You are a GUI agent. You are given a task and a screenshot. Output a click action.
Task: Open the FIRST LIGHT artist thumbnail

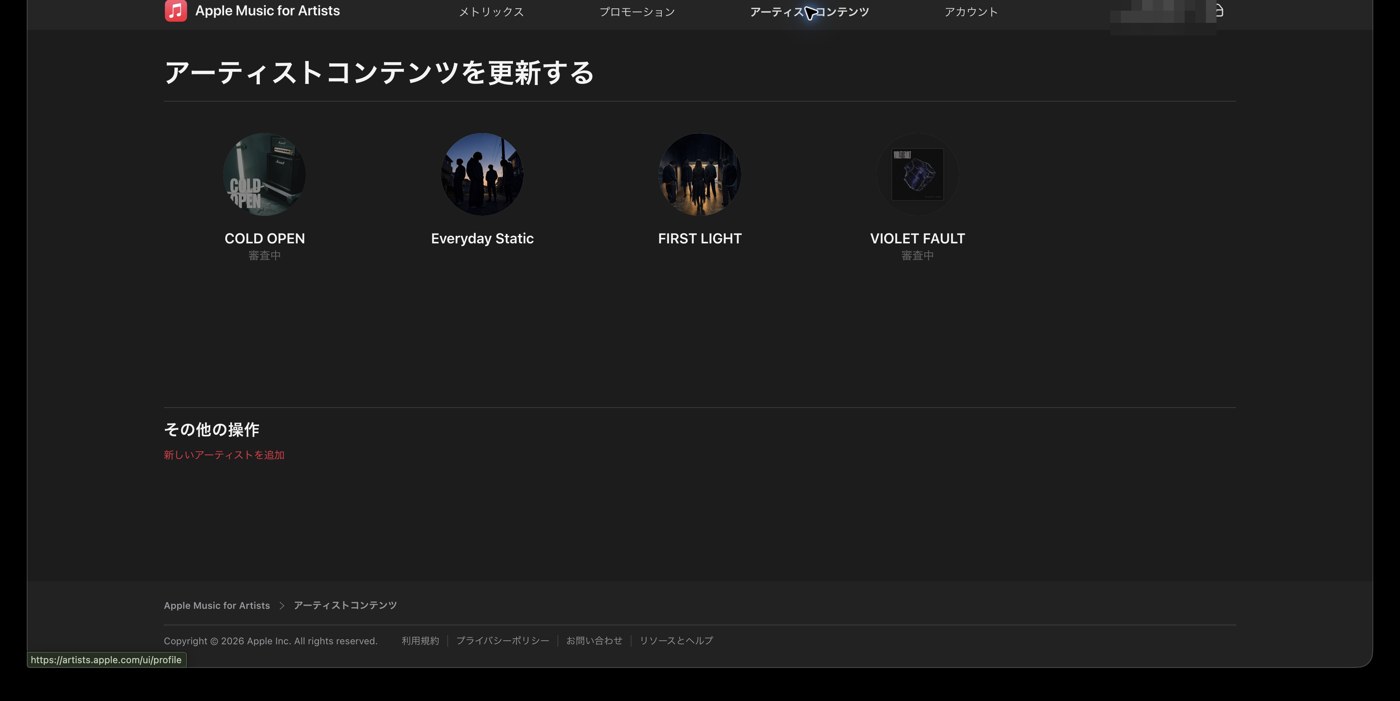click(700, 174)
